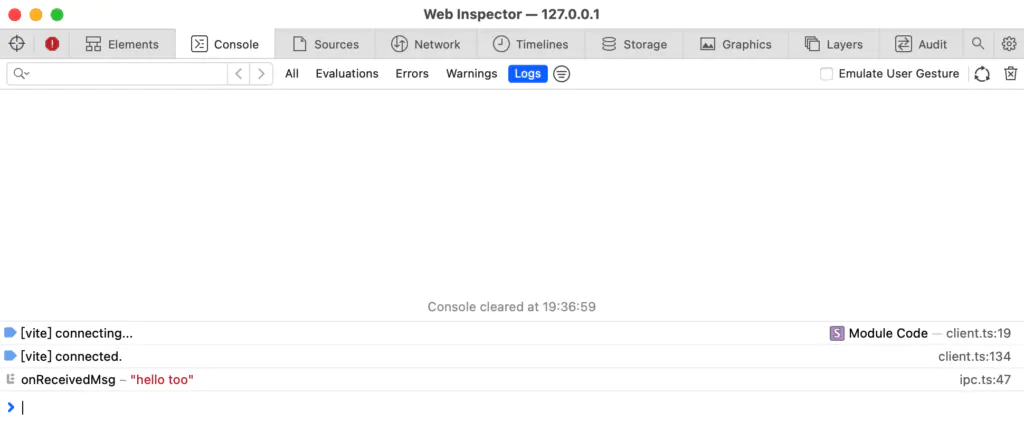
Task: Switch to the Elements tab
Action: coord(122,44)
